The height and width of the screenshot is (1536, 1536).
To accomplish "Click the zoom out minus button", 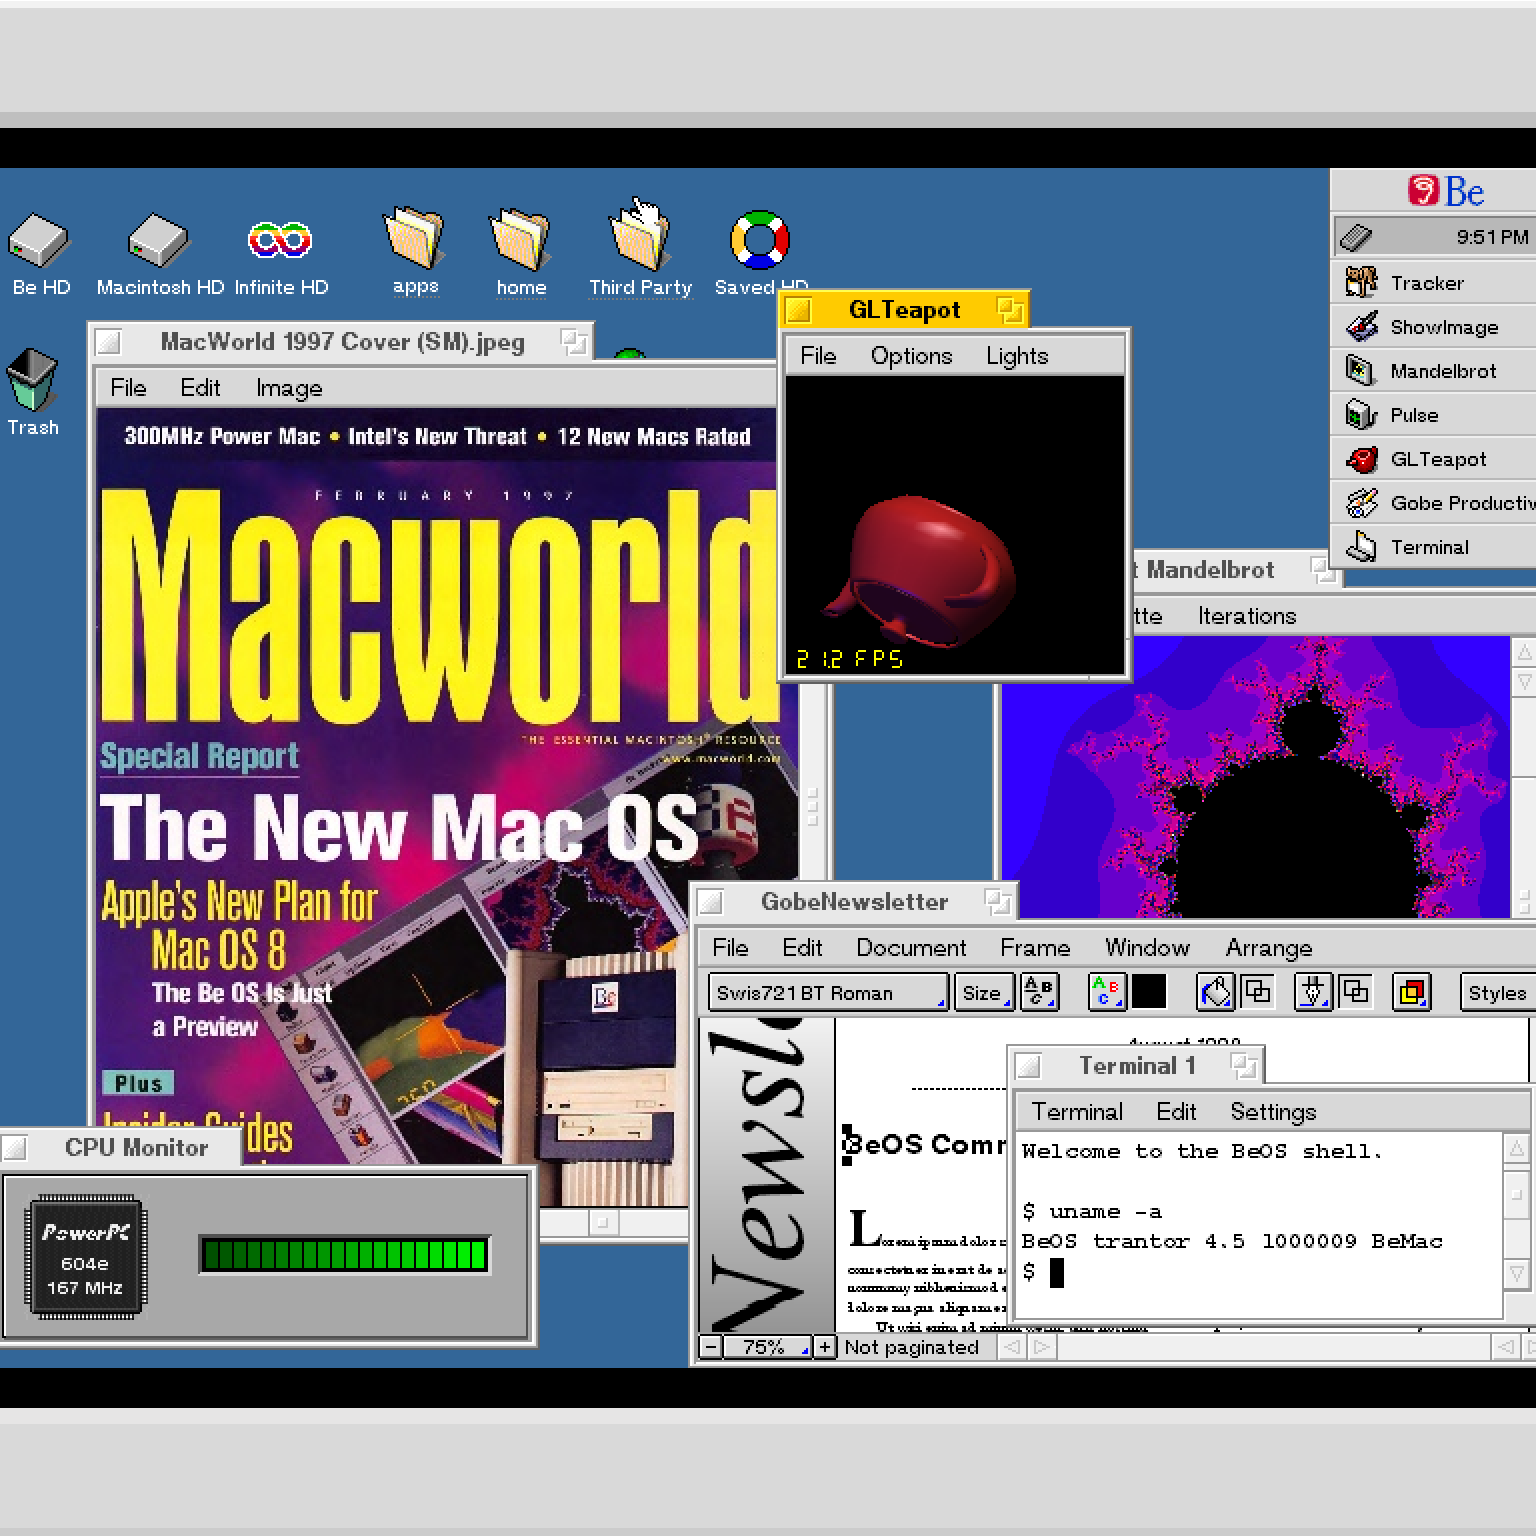I will point(710,1347).
